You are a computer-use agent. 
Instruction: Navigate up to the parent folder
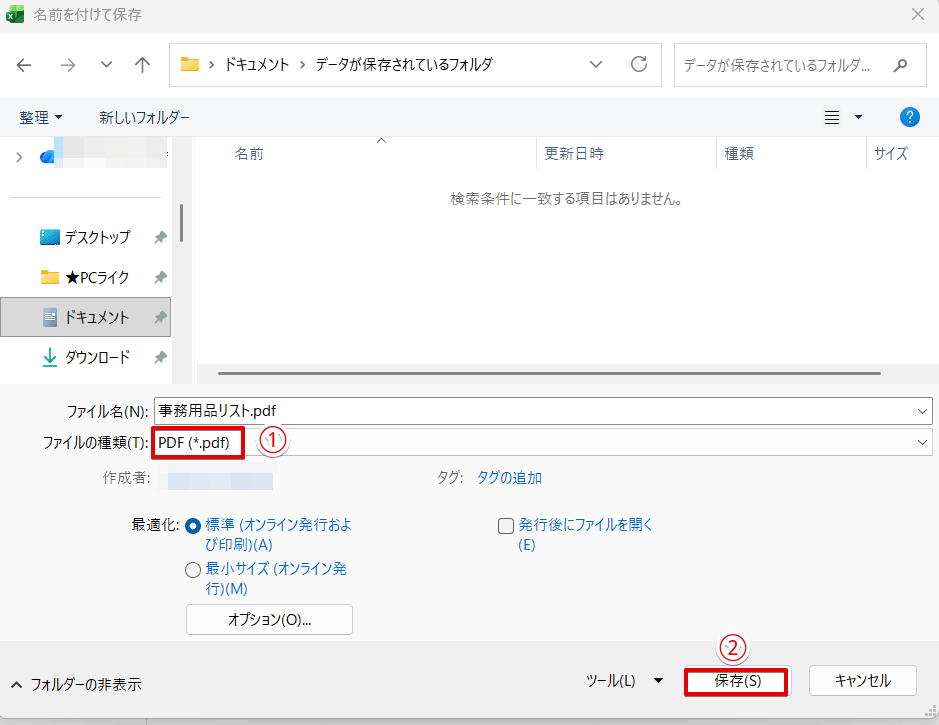coord(142,64)
